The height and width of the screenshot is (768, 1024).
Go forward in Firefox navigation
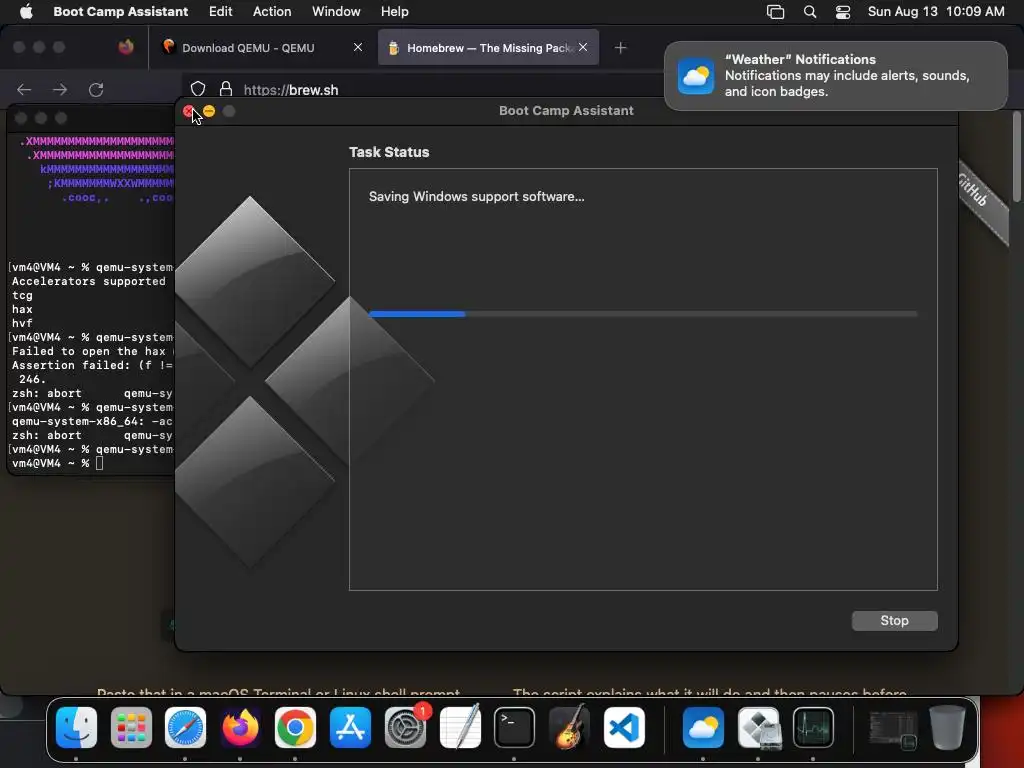click(60, 89)
